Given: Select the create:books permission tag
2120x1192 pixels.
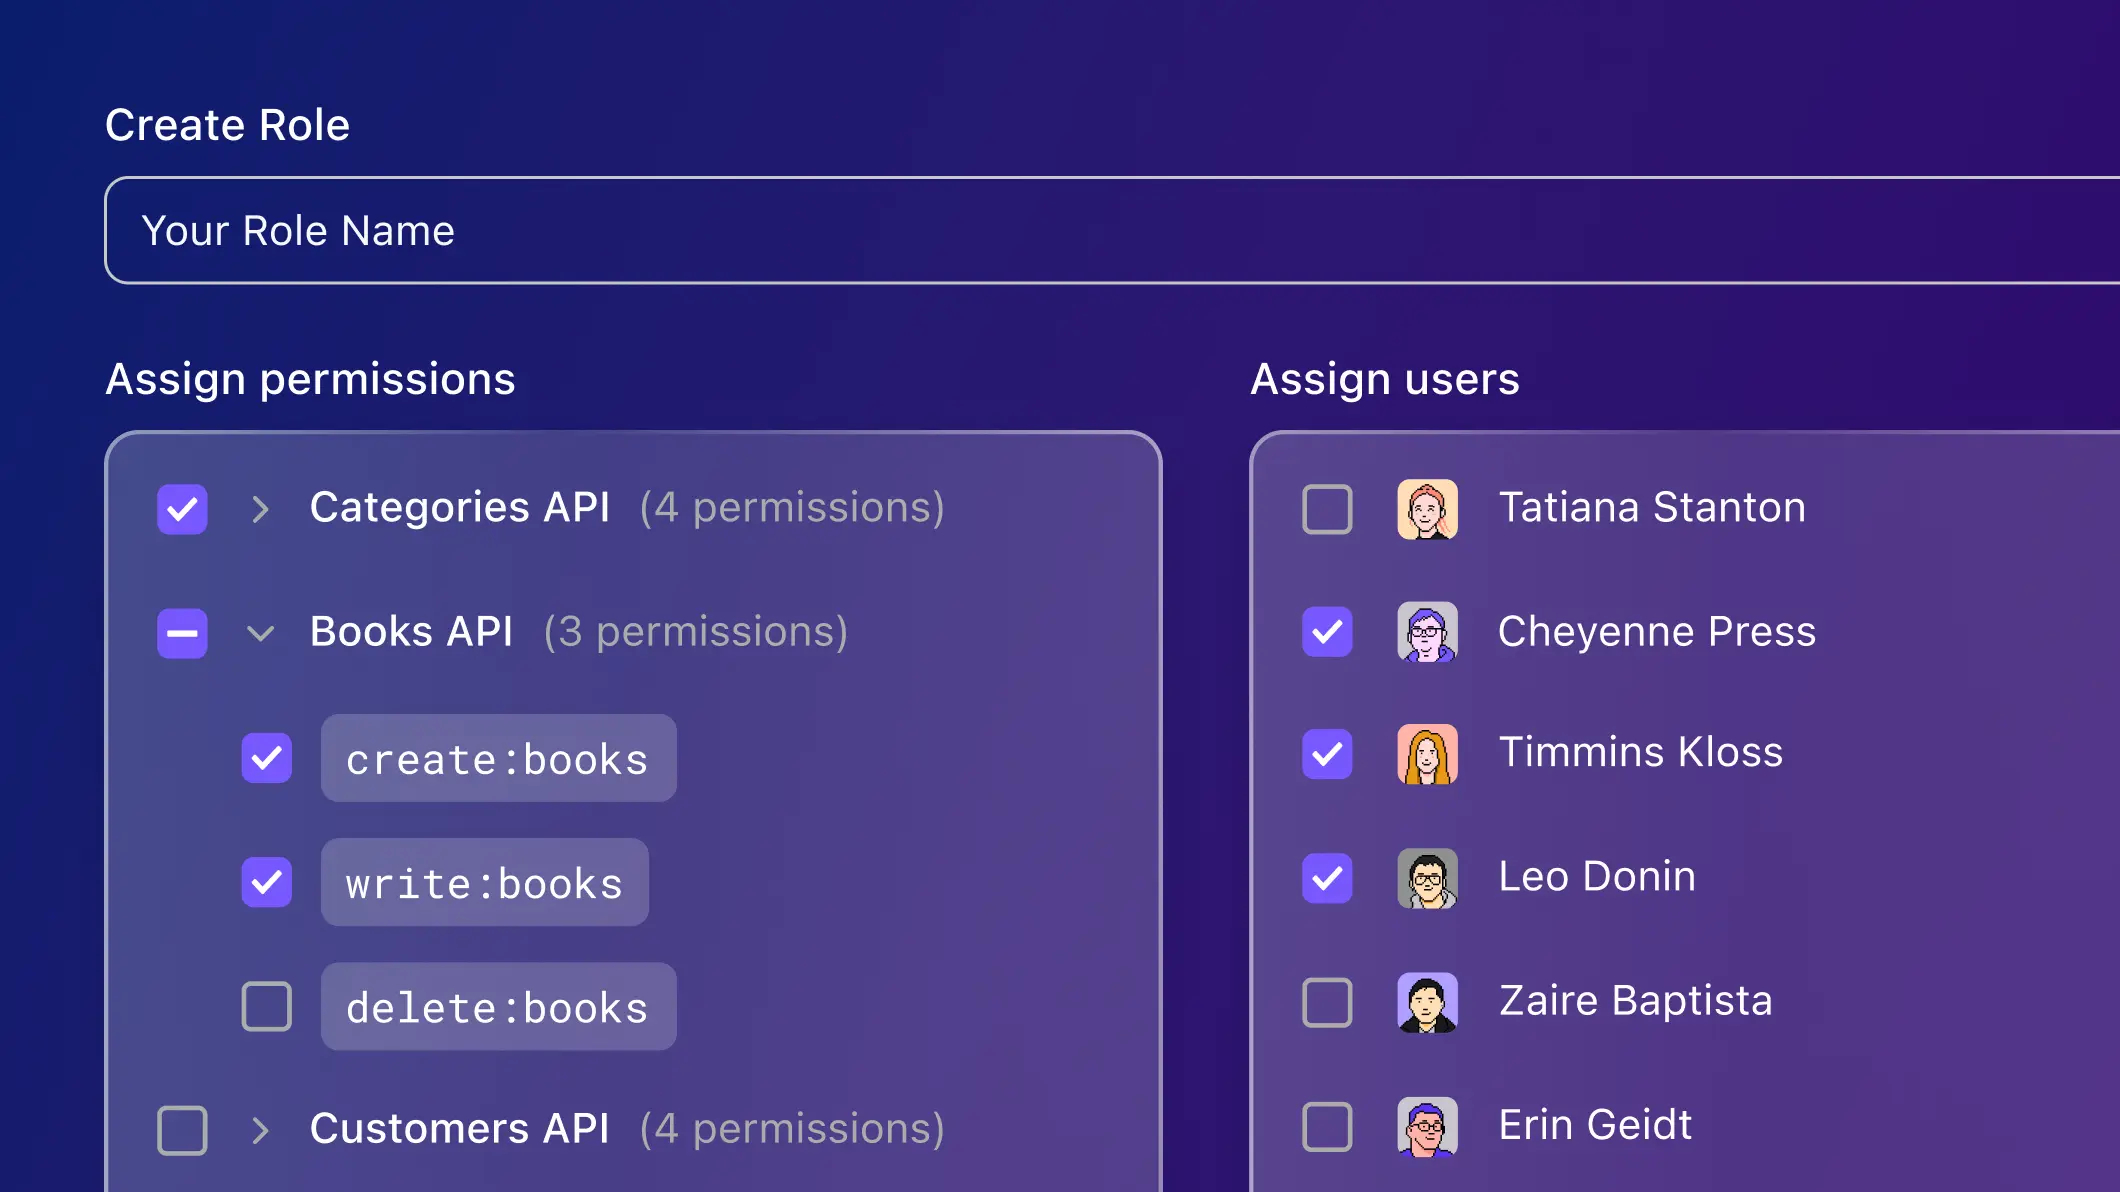Looking at the screenshot, I should [498, 758].
